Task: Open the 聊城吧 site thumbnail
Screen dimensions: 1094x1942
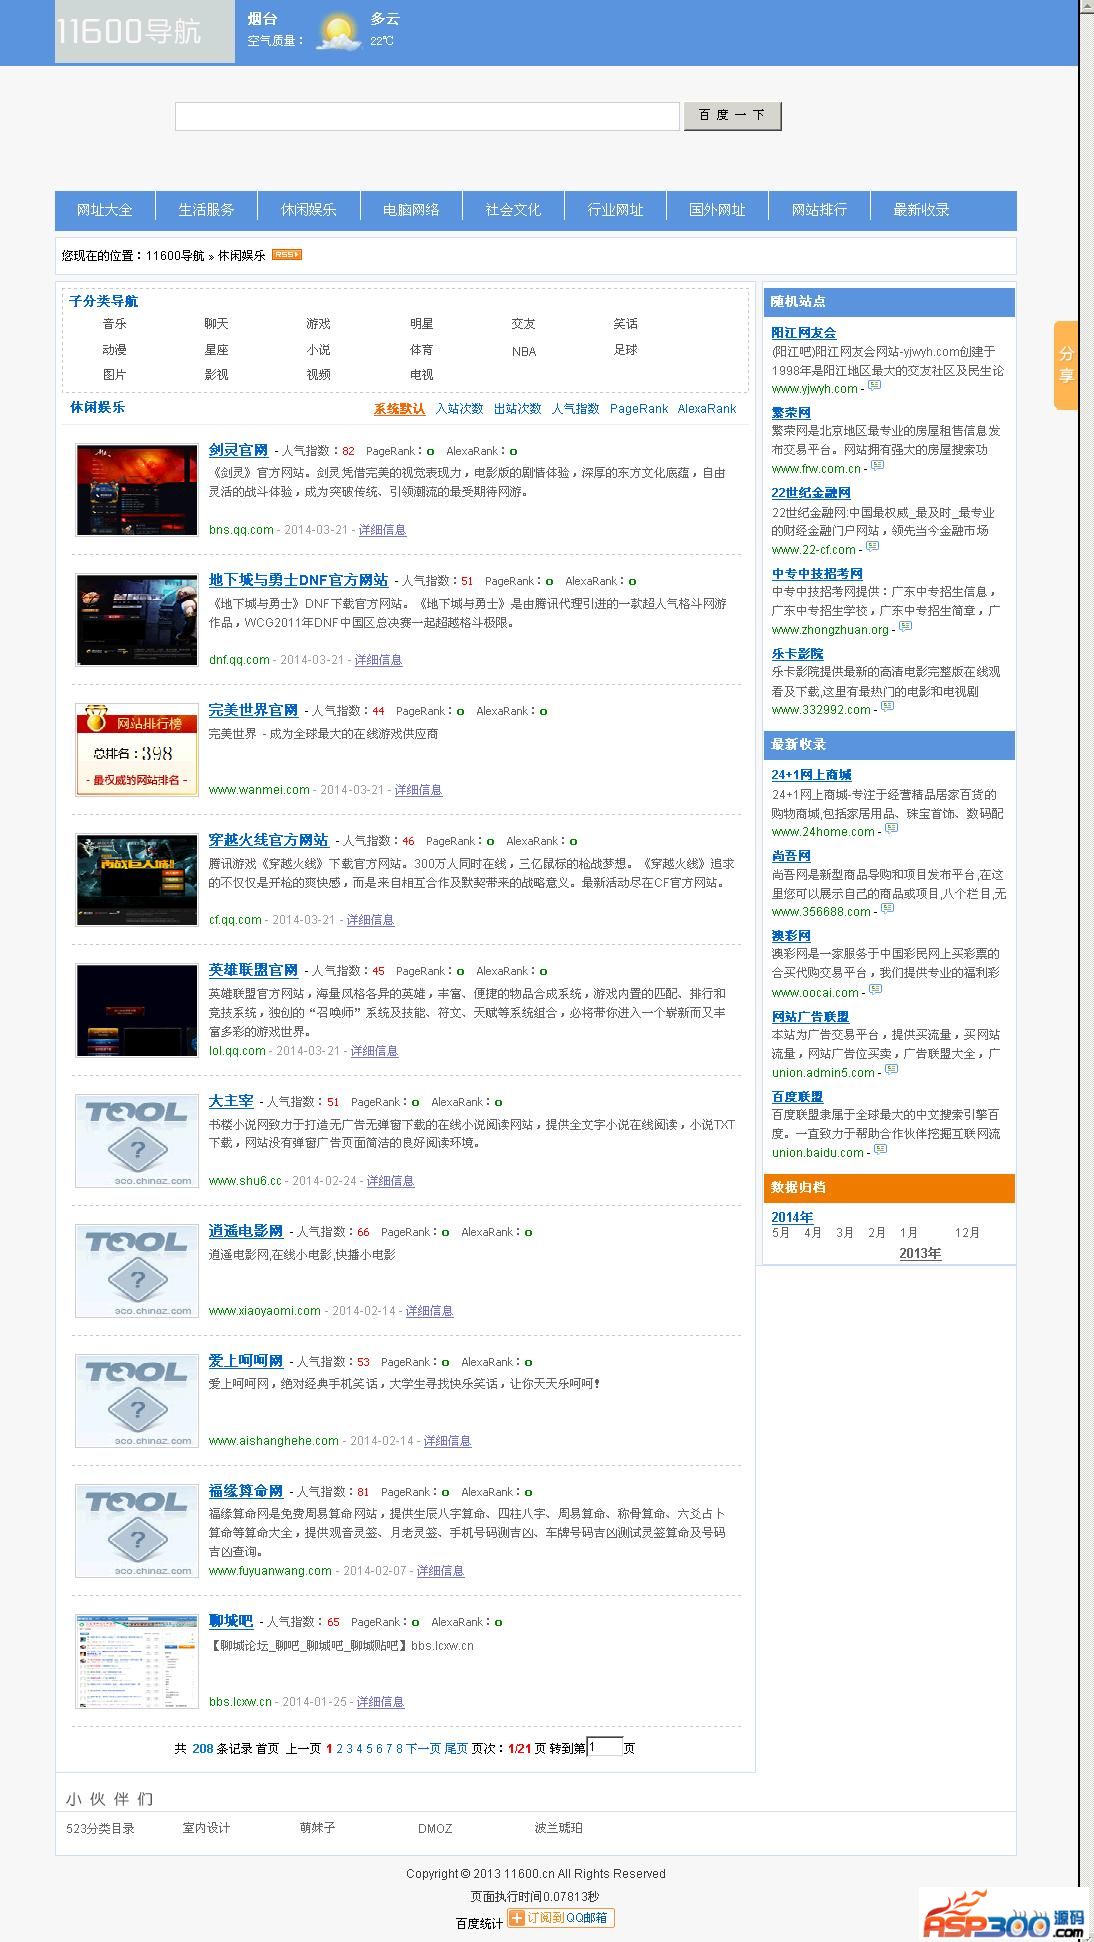Action: point(137,1661)
